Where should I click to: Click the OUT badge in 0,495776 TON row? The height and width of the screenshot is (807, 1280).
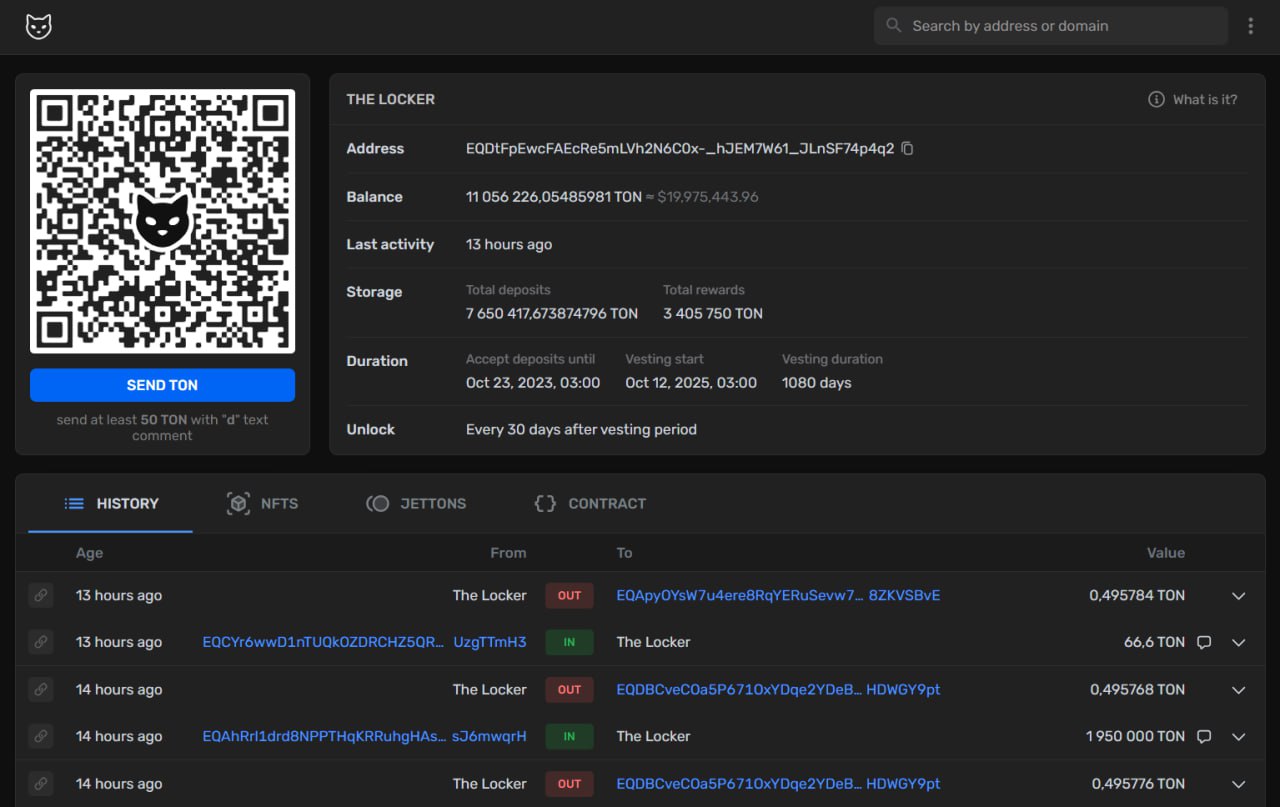point(569,784)
